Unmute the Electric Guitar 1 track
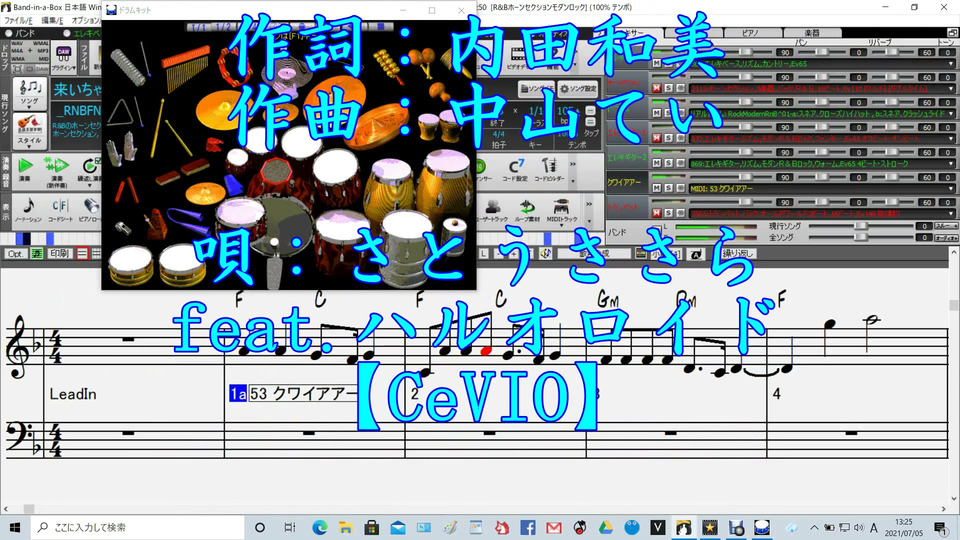The image size is (960, 540). [657, 138]
